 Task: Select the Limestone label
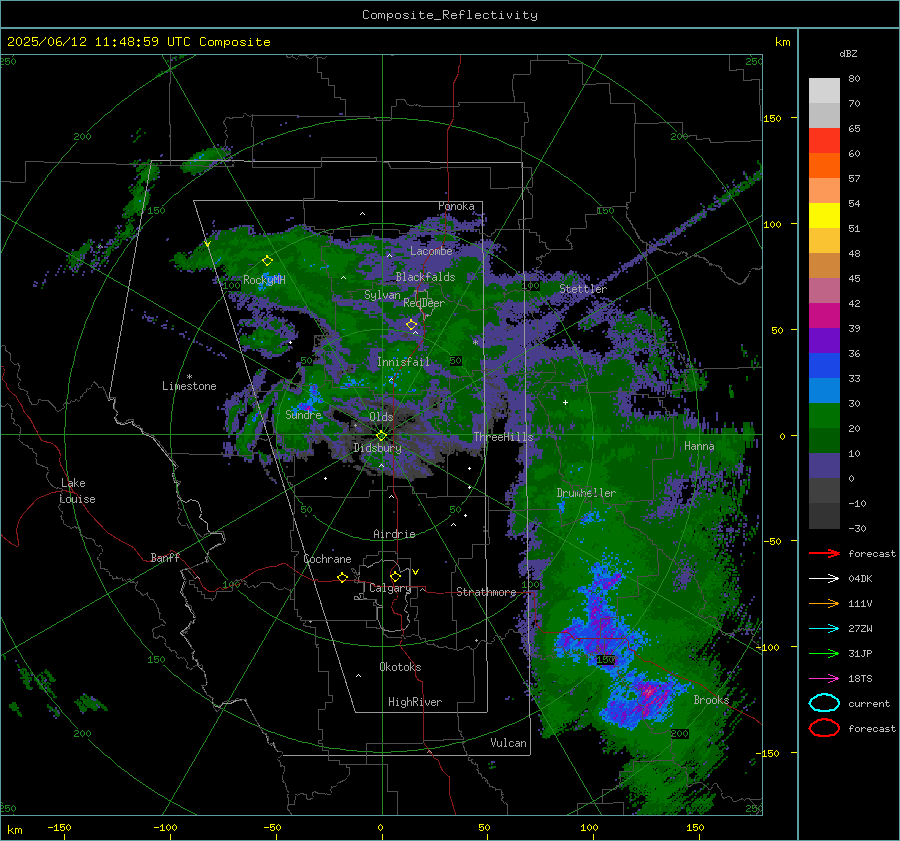pyautogui.click(x=189, y=386)
